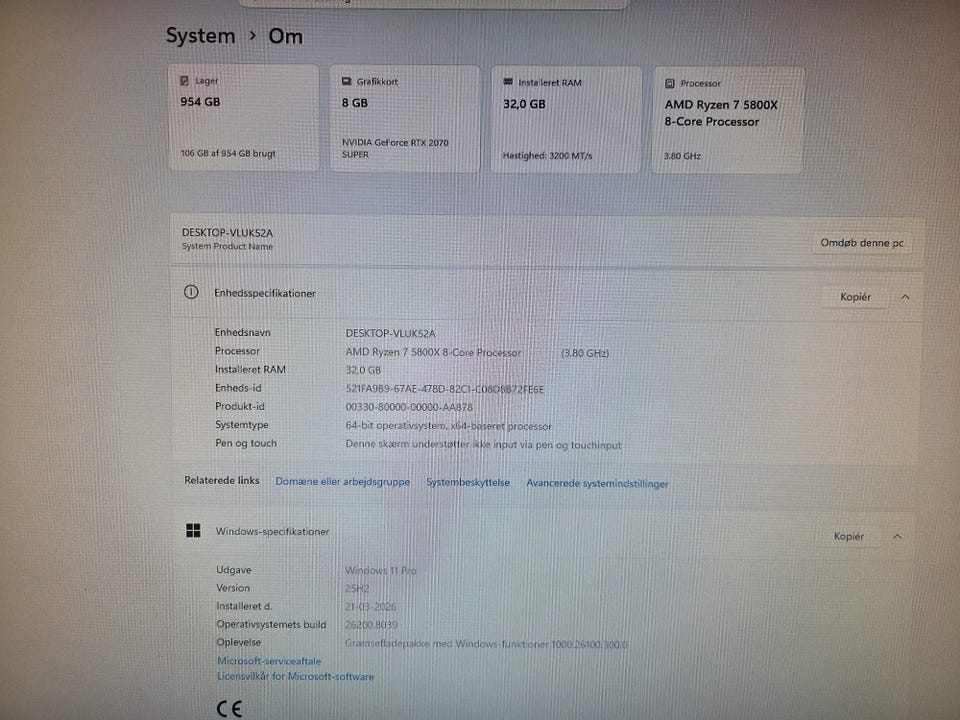
Task: Click the Grafikkort display icon
Action: [347, 81]
